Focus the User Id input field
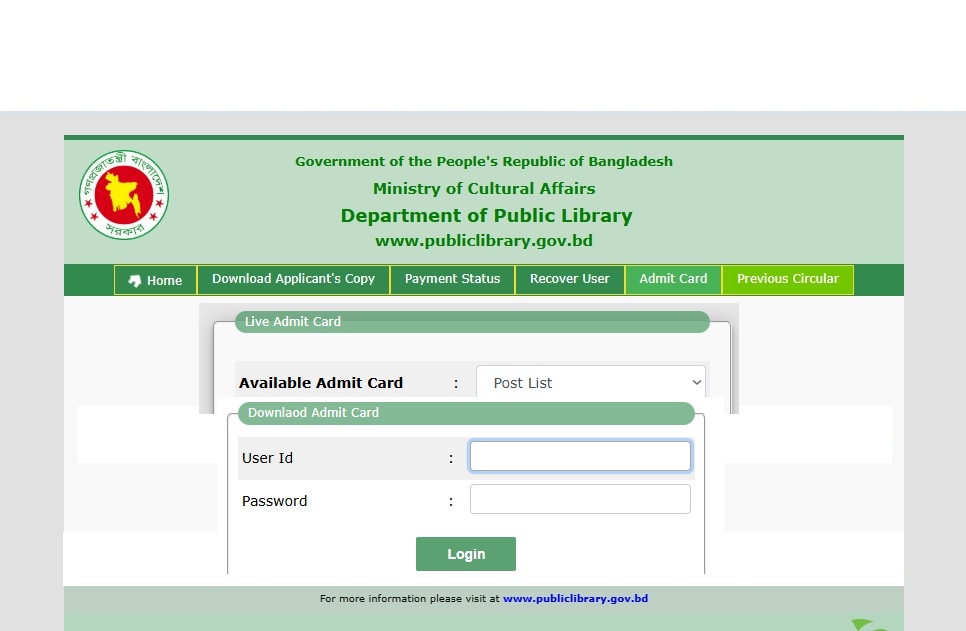966x631 pixels. [x=580, y=457]
